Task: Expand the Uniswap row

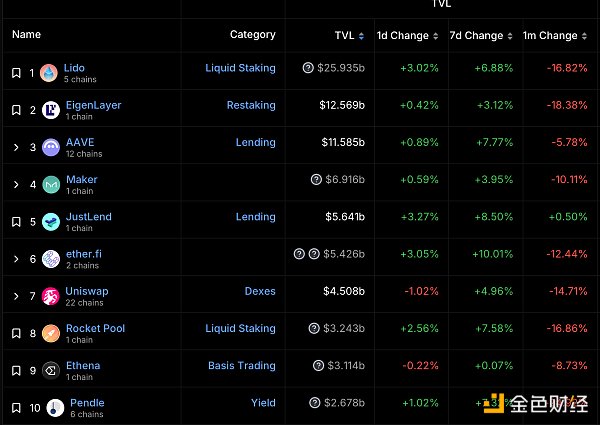Action: point(16,295)
